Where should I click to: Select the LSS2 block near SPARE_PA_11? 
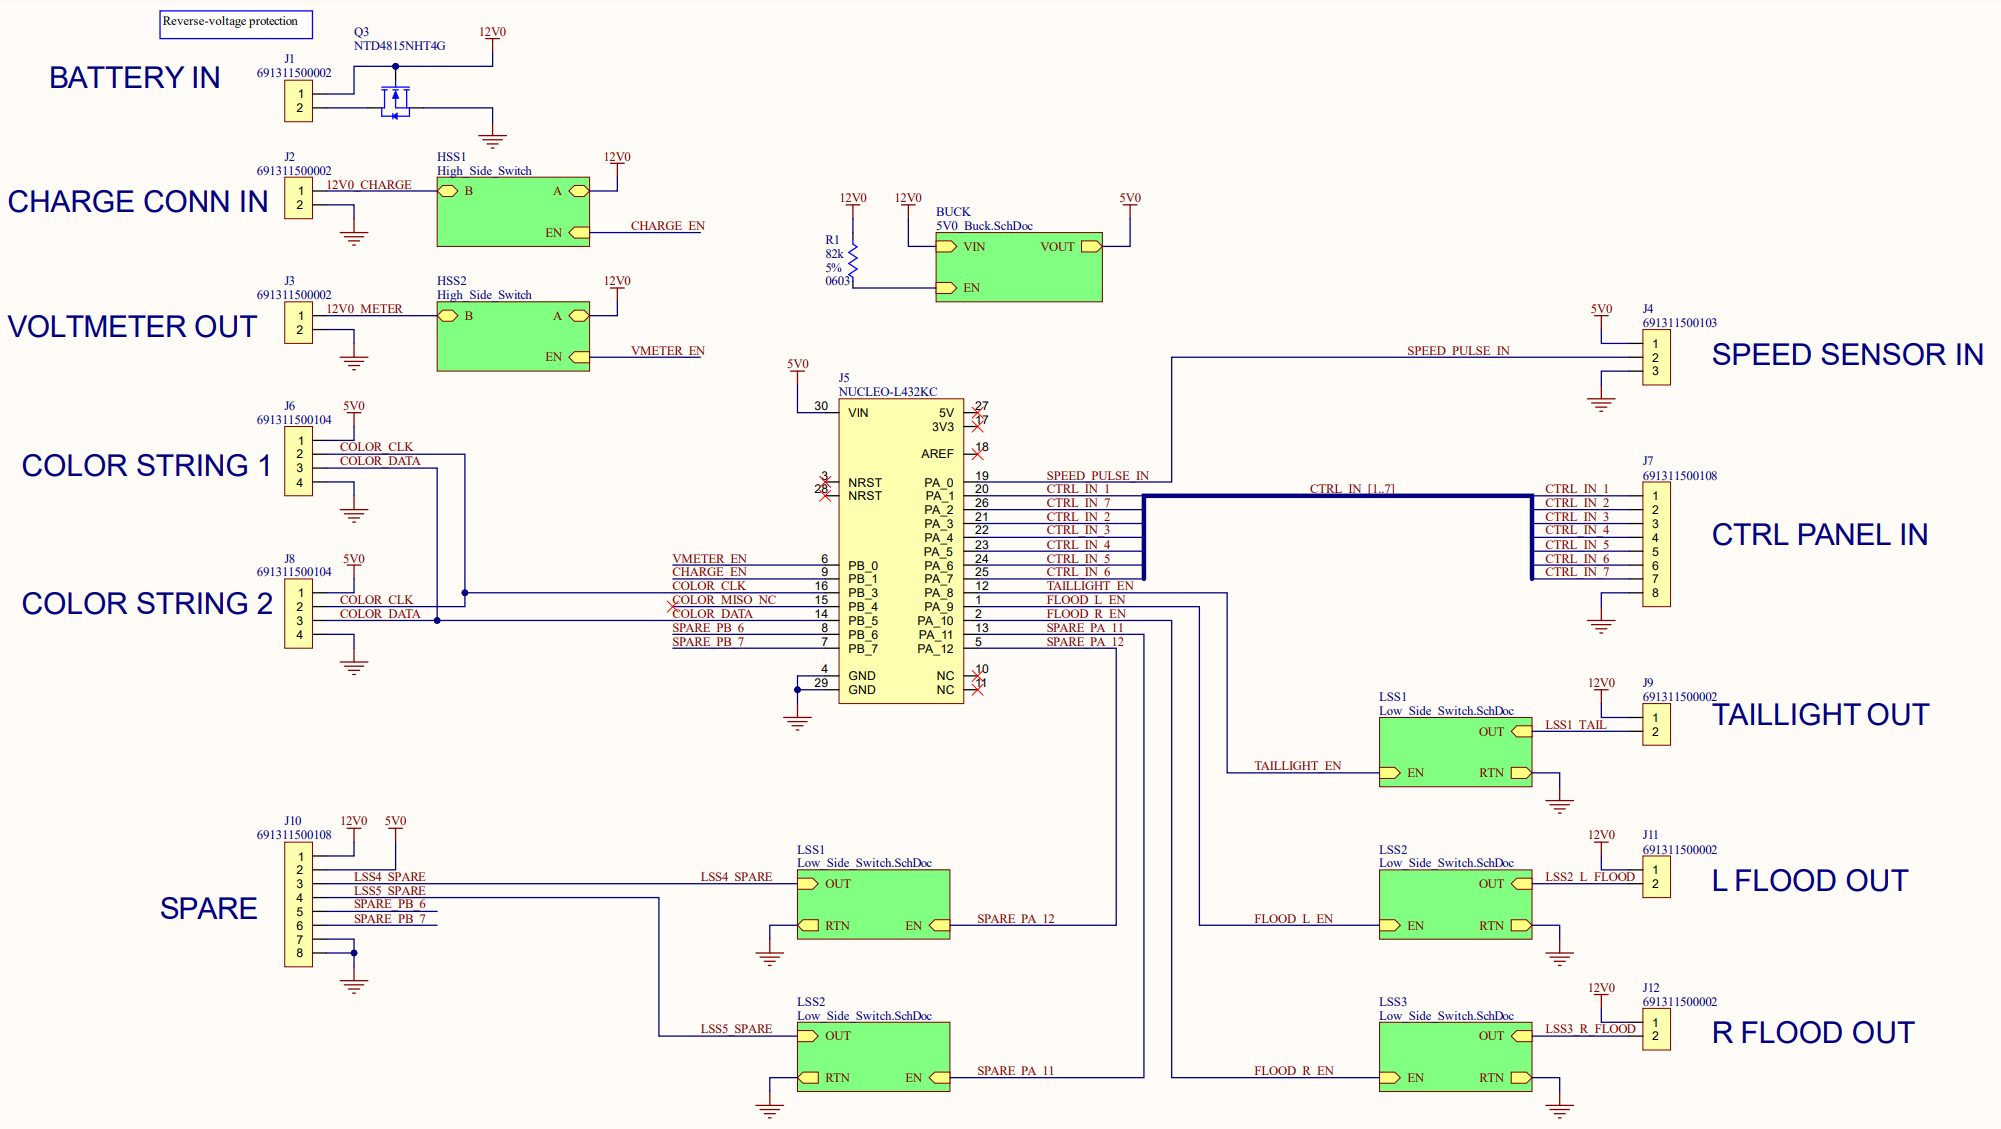[x=872, y=1057]
